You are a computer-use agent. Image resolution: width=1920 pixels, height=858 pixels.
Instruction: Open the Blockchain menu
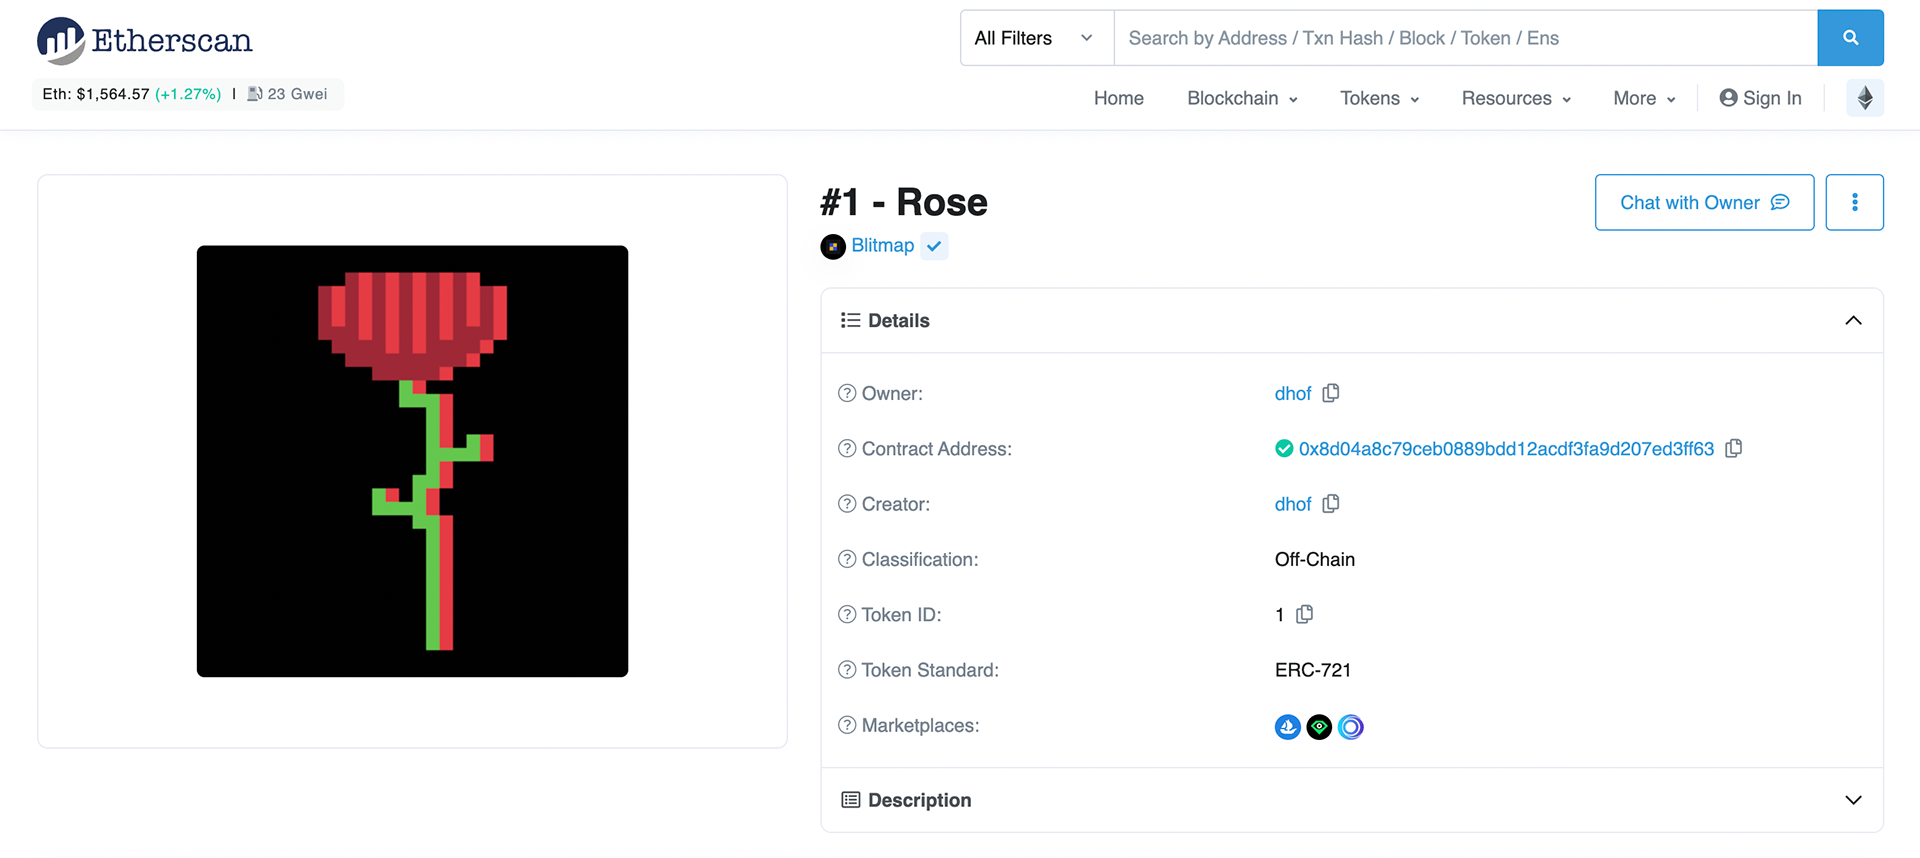pos(1242,98)
